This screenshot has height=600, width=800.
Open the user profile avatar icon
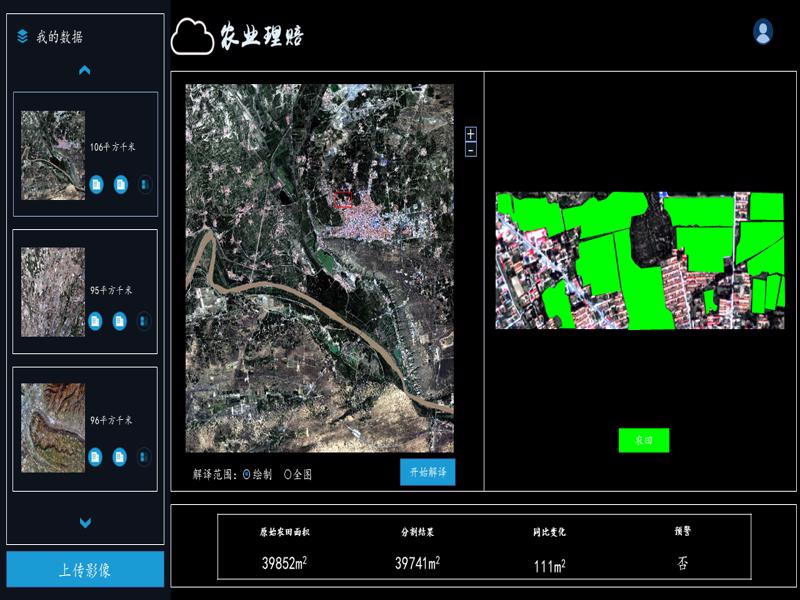763,32
